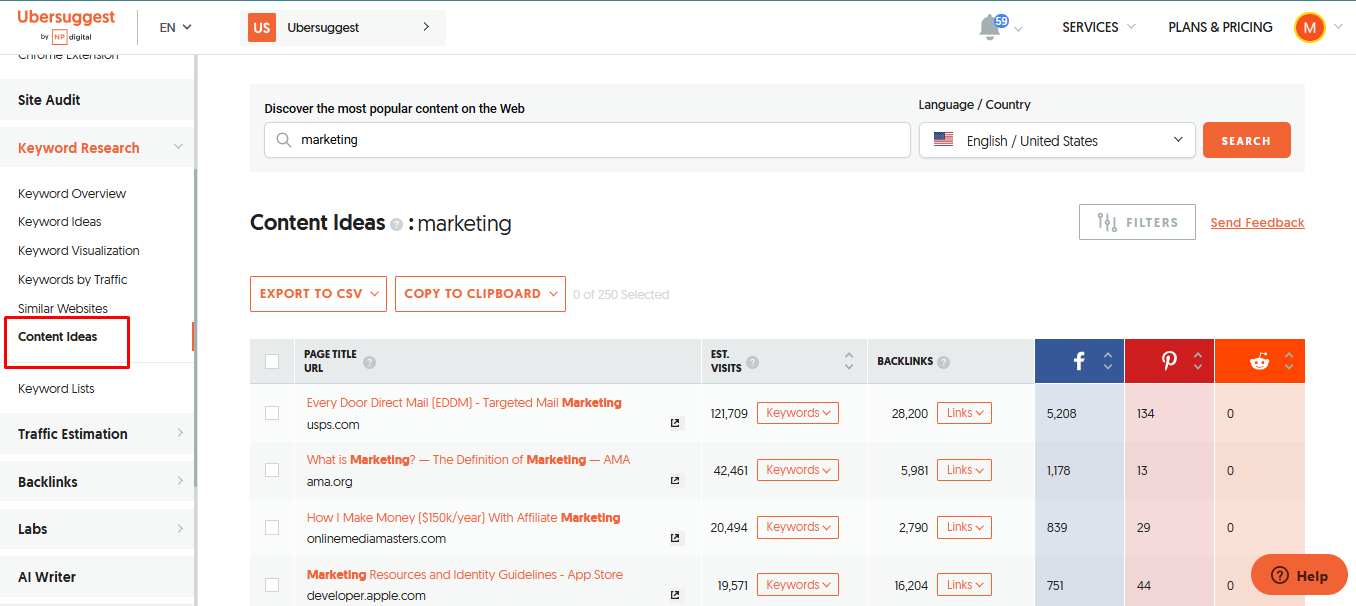This screenshot has height=606, width=1356.
Task: Open Plans & Pricing
Action: pyautogui.click(x=1220, y=27)
